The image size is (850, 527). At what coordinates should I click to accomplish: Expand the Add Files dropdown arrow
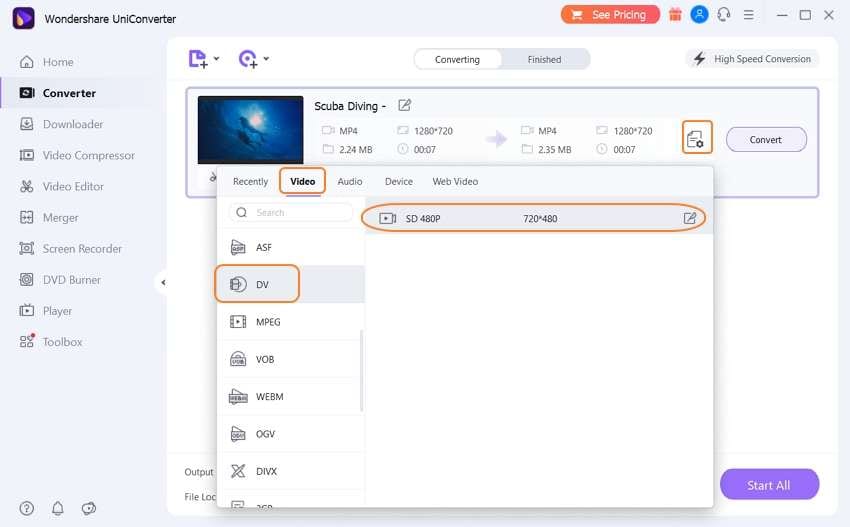(x=216, y=59)
